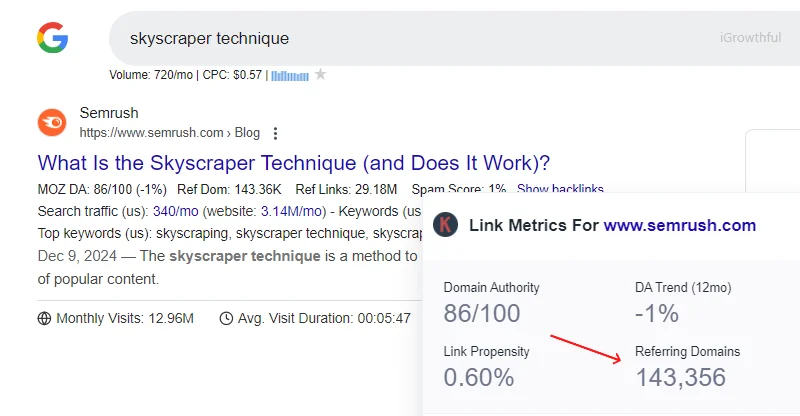Star the keyword with the star icon

pos(320,75)
